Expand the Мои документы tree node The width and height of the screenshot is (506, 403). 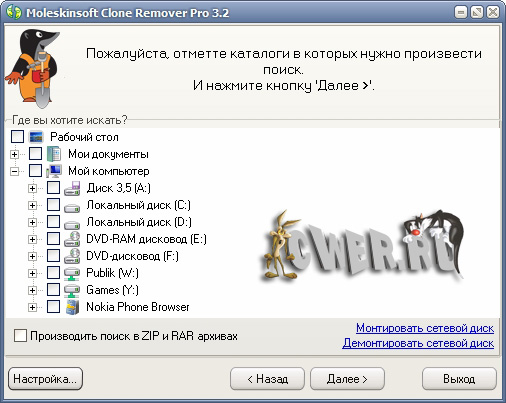14,154
